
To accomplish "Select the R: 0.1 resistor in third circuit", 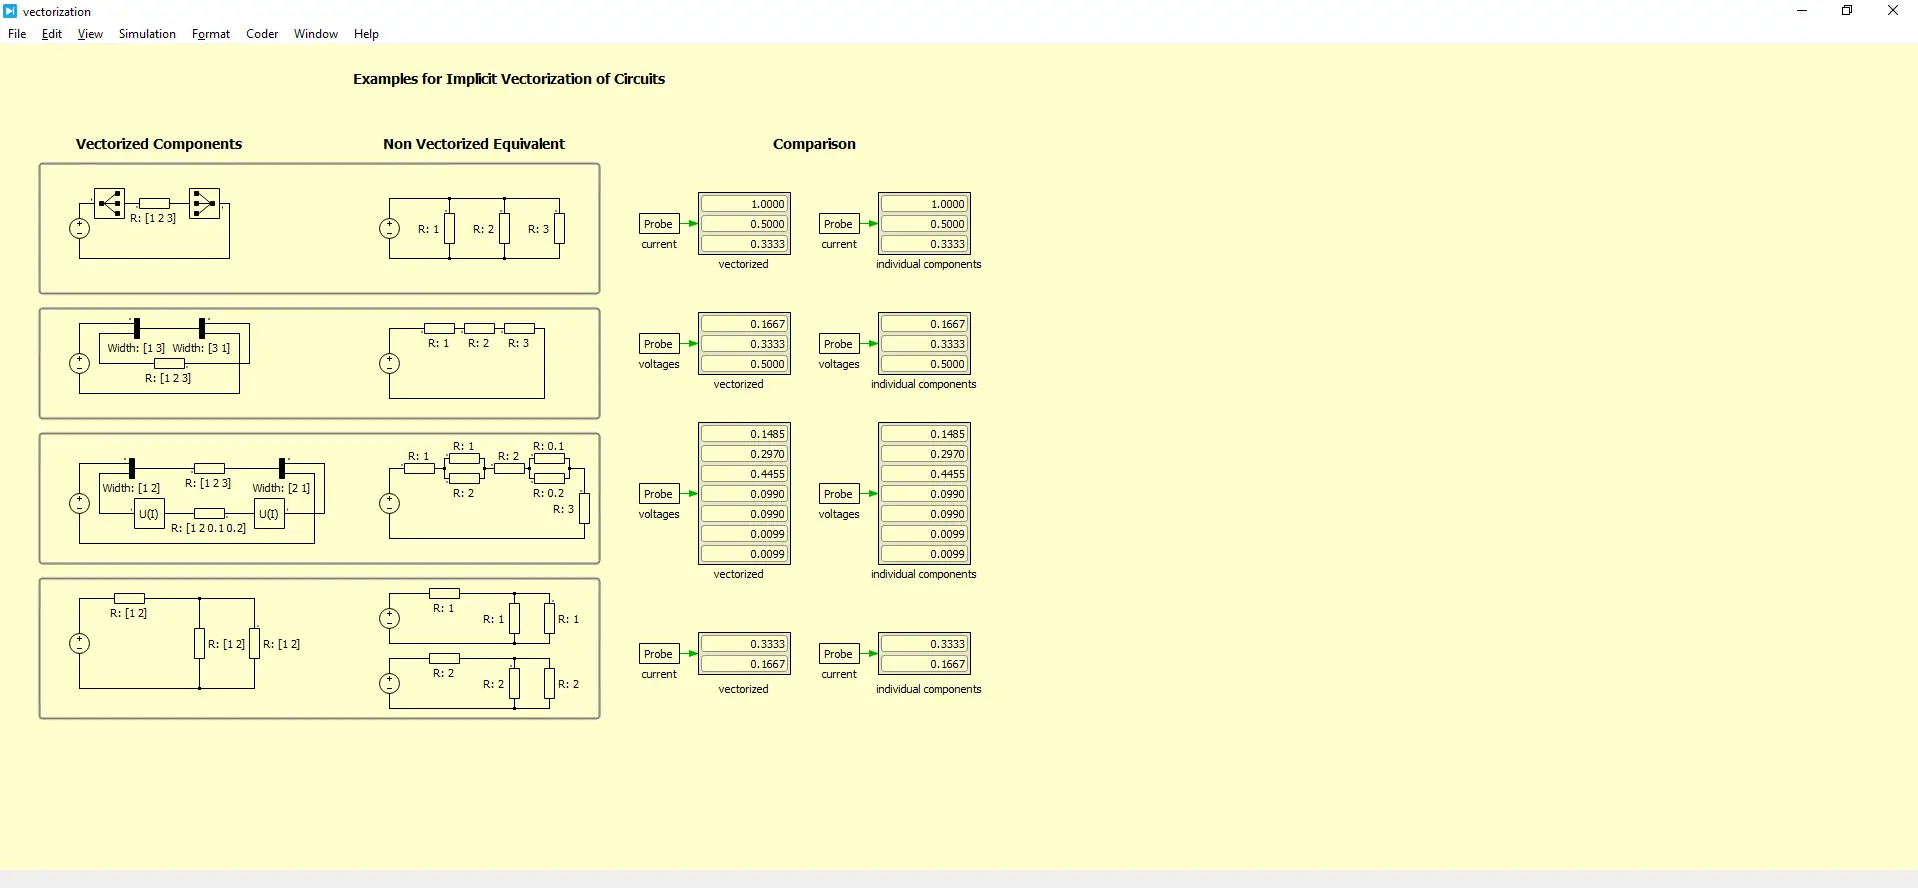I will click(x=549, y=459).
